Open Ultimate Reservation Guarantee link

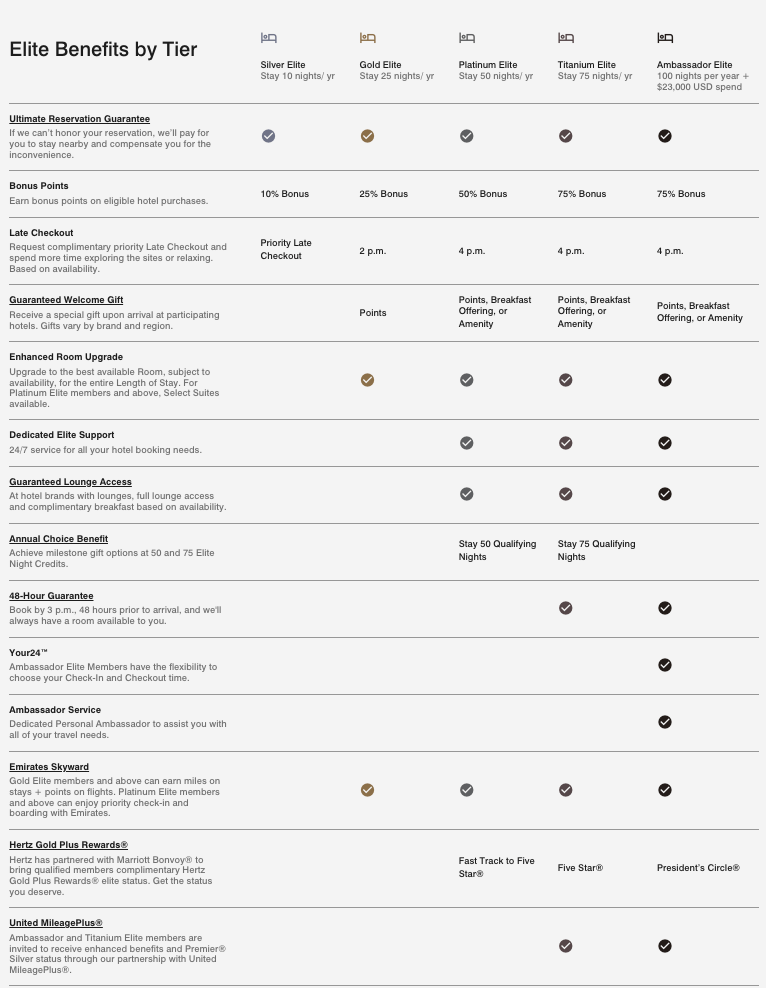[79, 119]
